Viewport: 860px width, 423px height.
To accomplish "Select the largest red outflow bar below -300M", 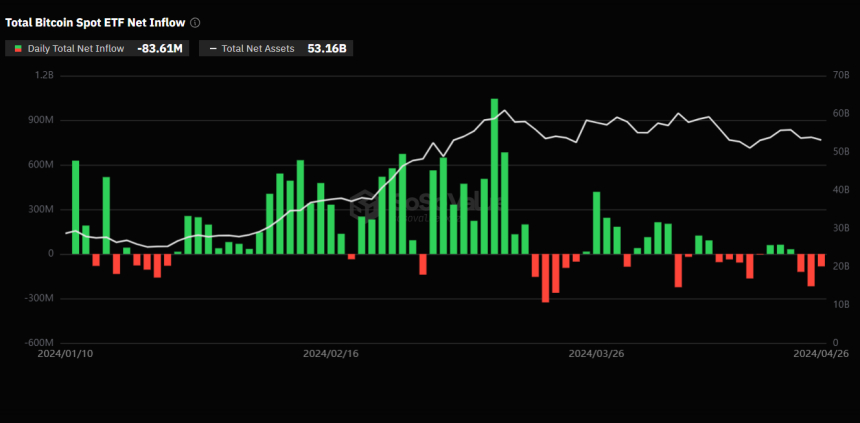I will [545, 277].
